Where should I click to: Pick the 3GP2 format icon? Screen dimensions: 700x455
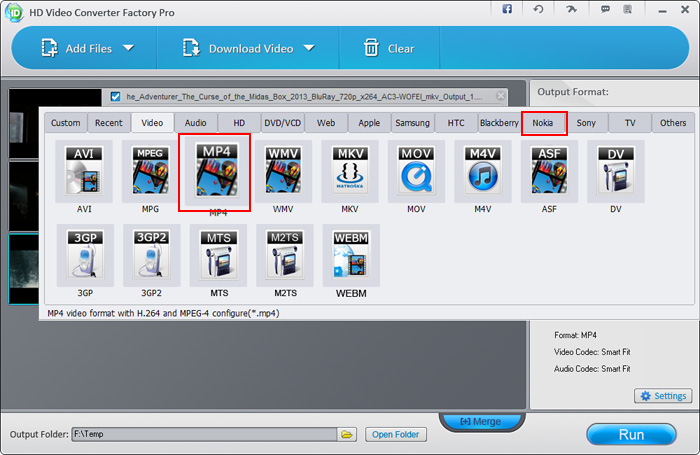pos(152,255)
